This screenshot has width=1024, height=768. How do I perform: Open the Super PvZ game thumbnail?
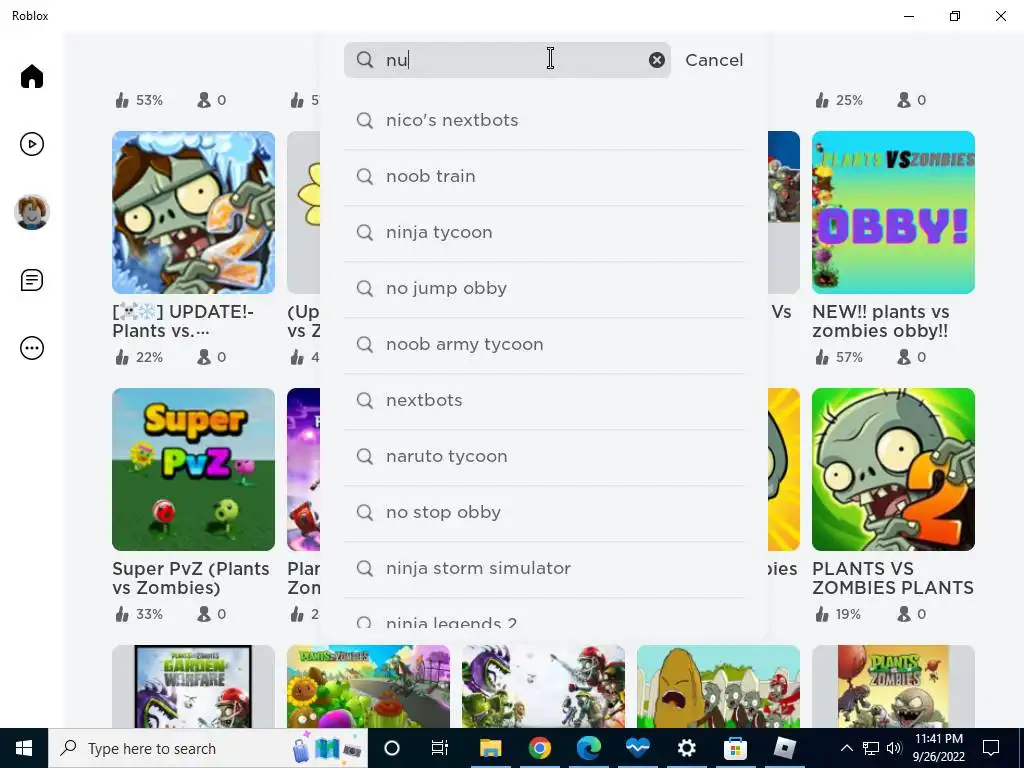click(193, 470)
